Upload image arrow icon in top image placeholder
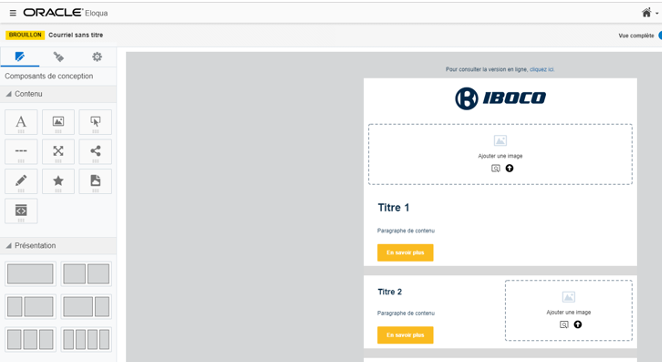The image size is (662, 362). [x=510, y=168]
